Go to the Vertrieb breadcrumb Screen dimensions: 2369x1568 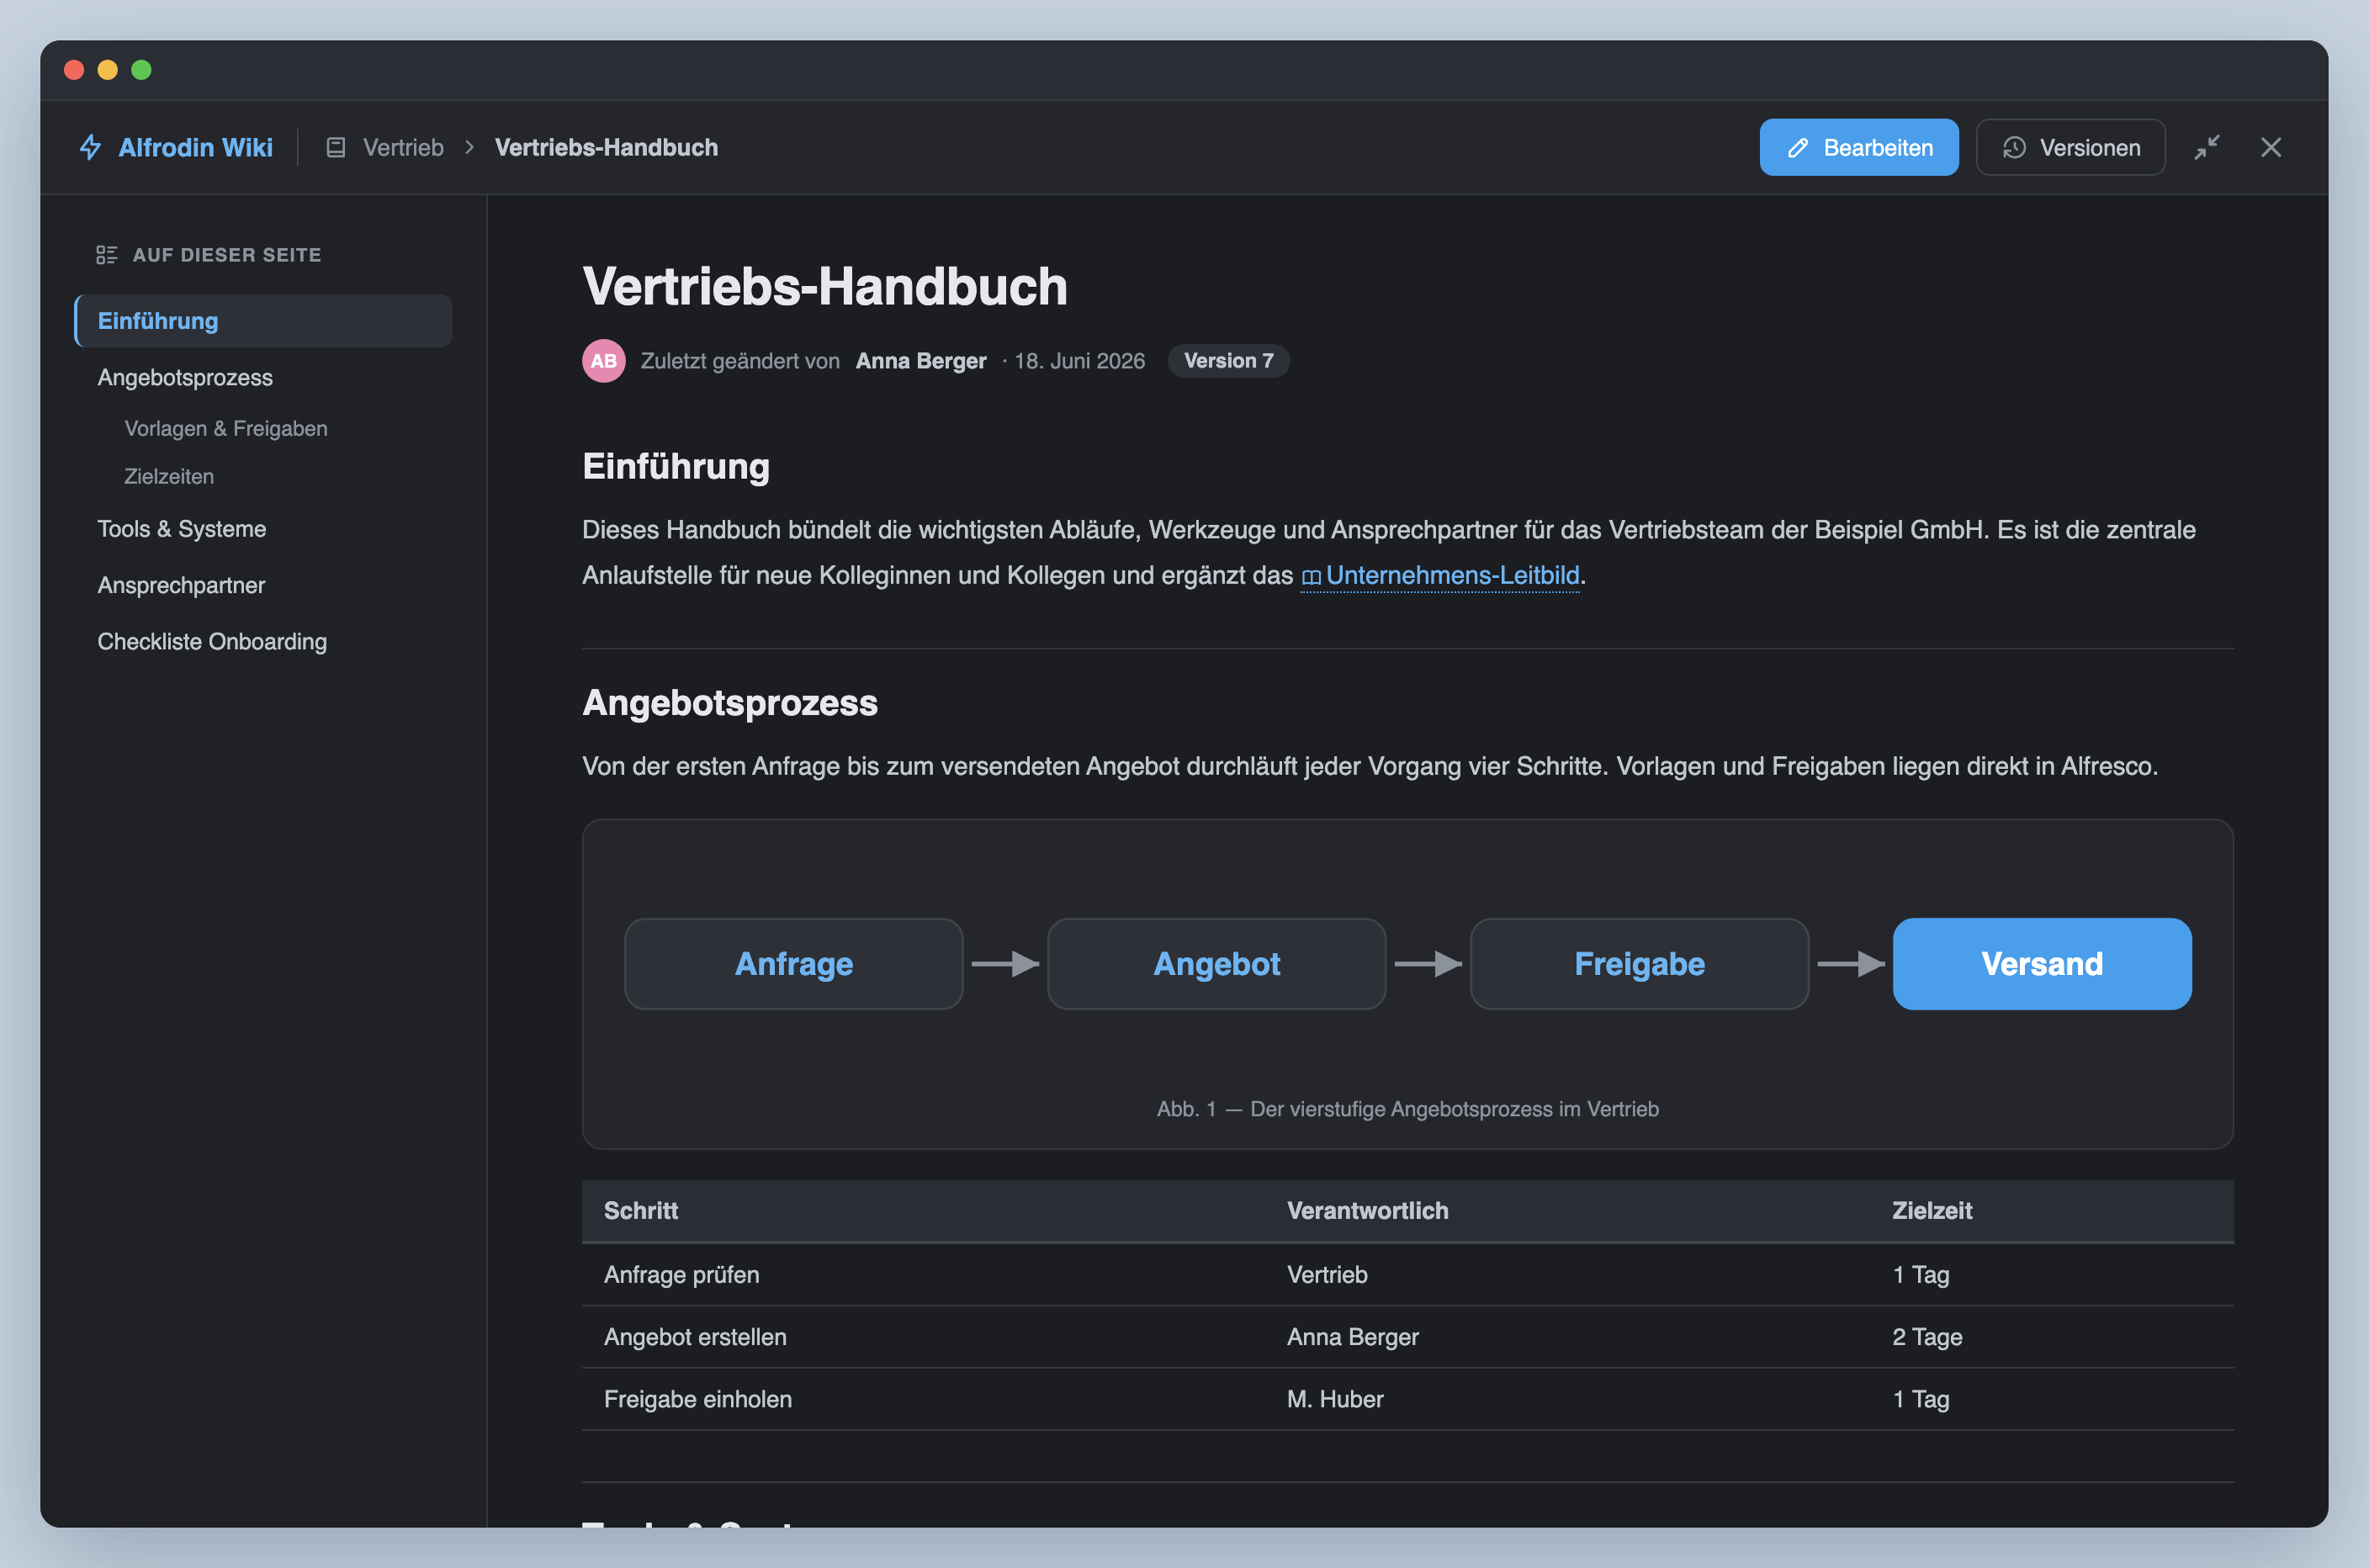click(403, 147)
